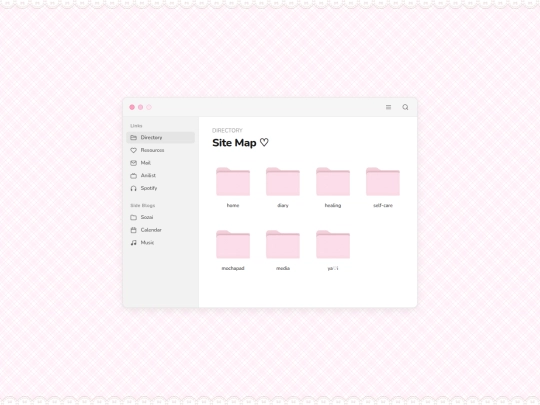Select Directory in the Links sidebar
Screen dimensions: 540x405
(x=160, y=137)
